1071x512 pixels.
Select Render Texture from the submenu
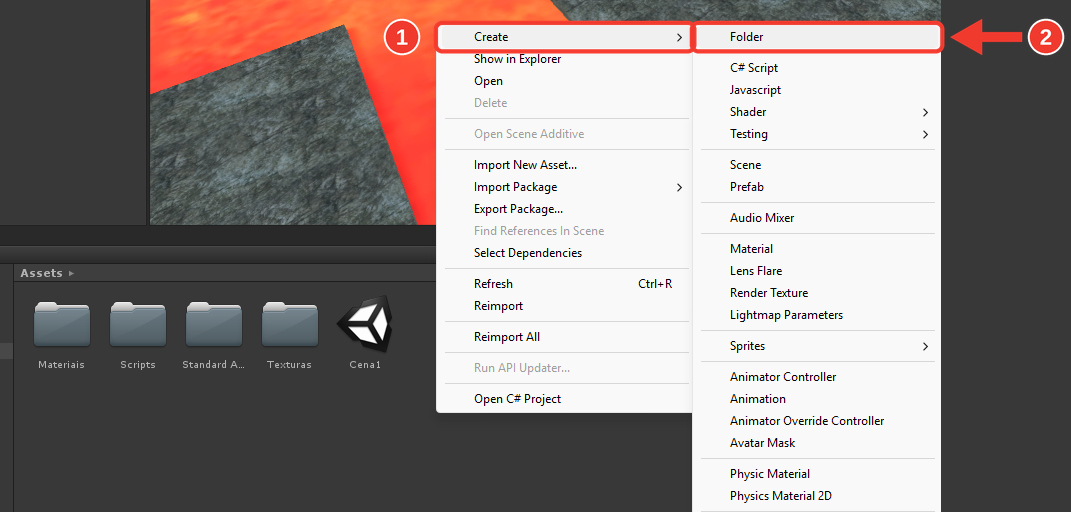[x=817, y=292]
